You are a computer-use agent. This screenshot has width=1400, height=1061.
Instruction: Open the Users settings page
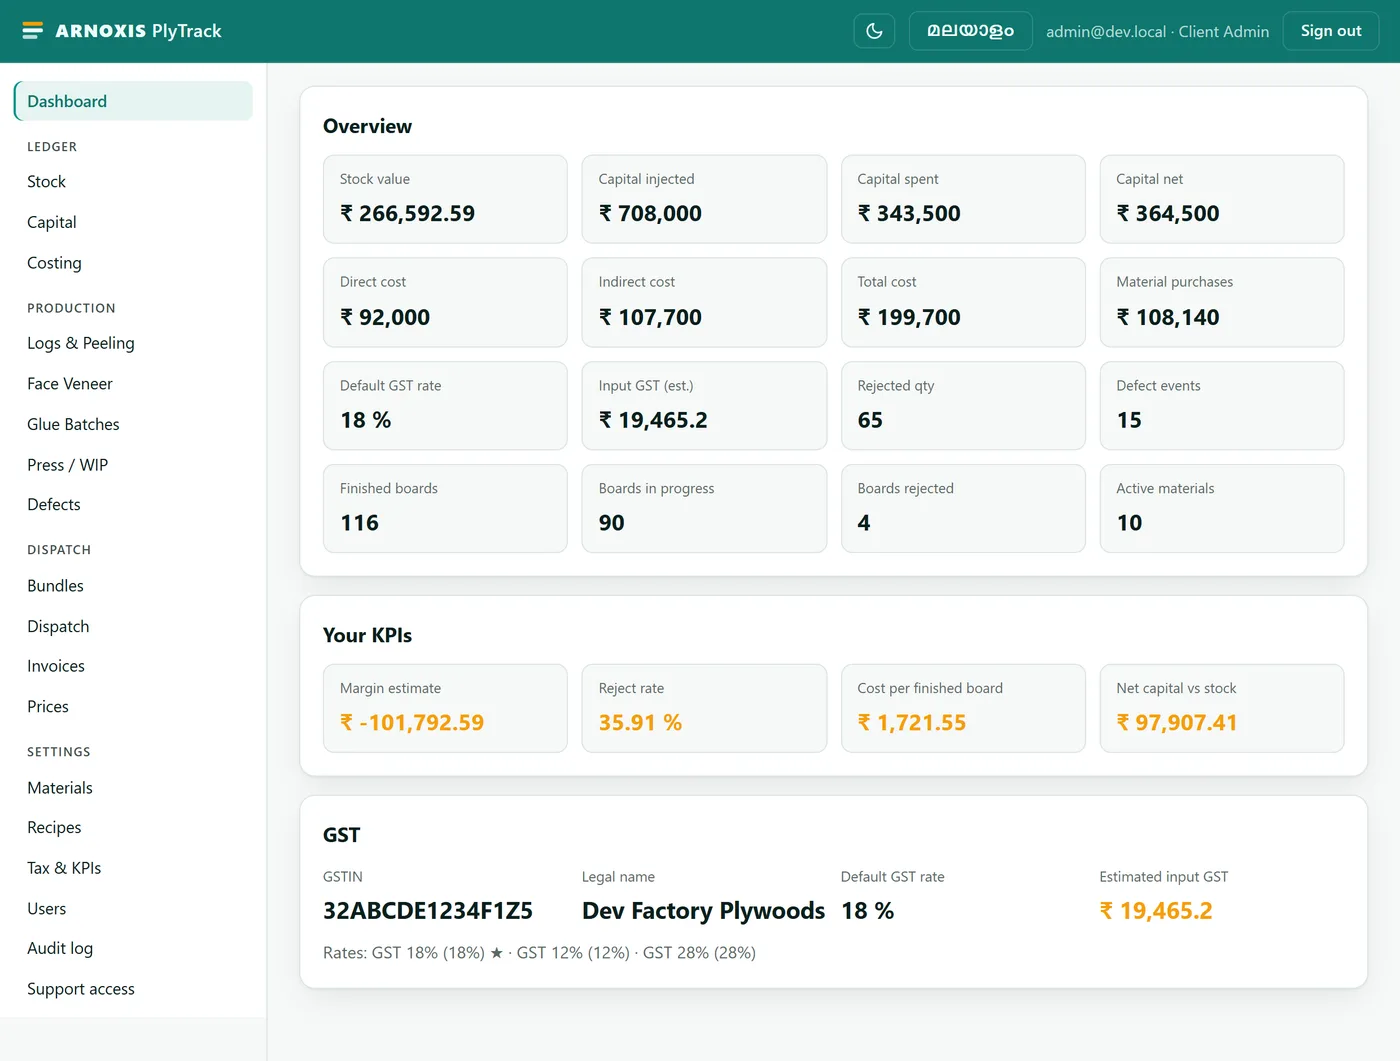(133, 909)
